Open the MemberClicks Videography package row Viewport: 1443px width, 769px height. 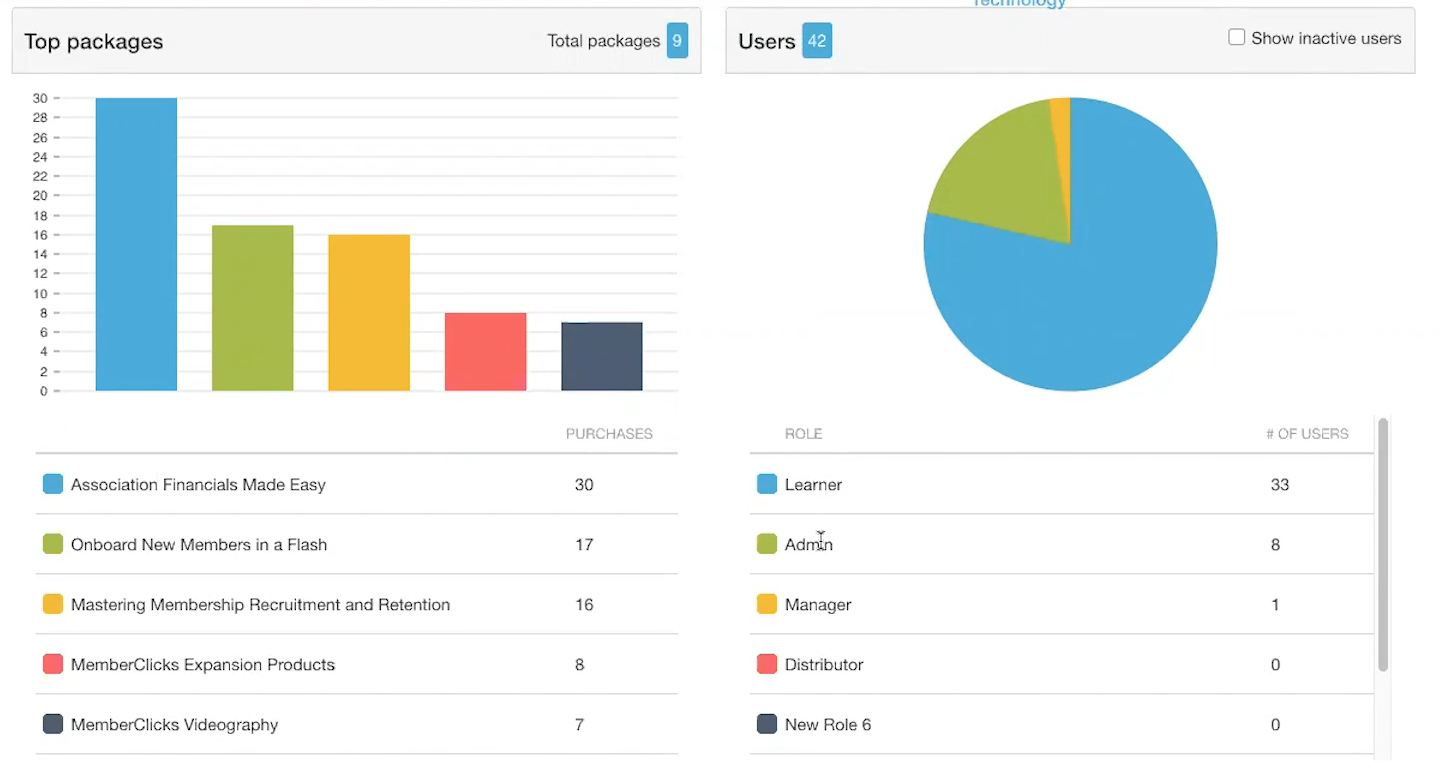[x=300, y=724]
